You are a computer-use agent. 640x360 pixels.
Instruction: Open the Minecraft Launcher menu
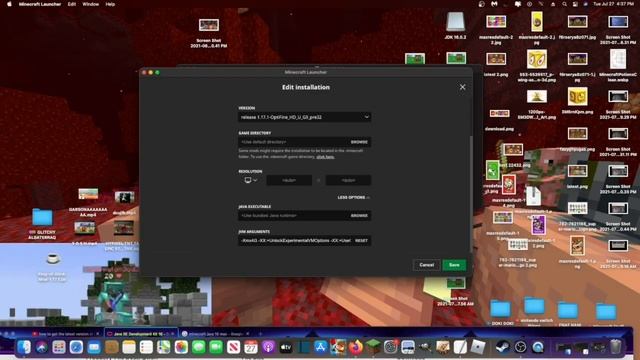40,4
